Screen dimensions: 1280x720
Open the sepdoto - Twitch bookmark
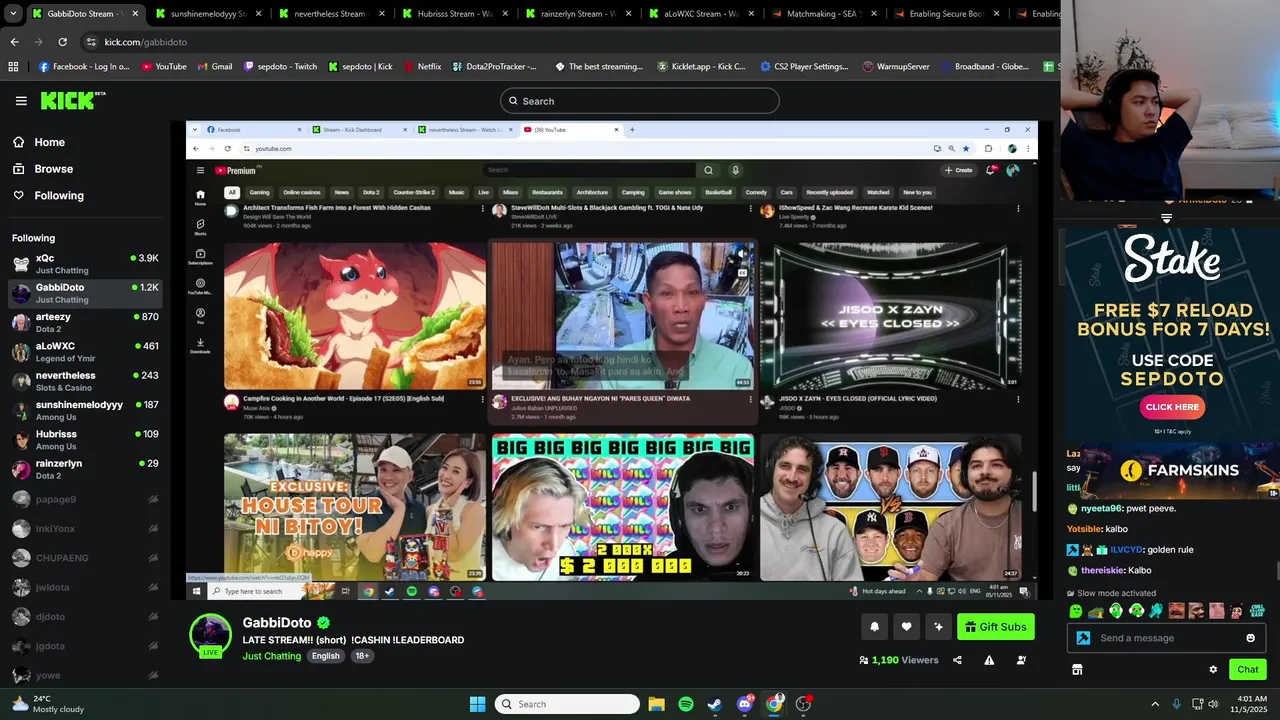tap(280, 67)
